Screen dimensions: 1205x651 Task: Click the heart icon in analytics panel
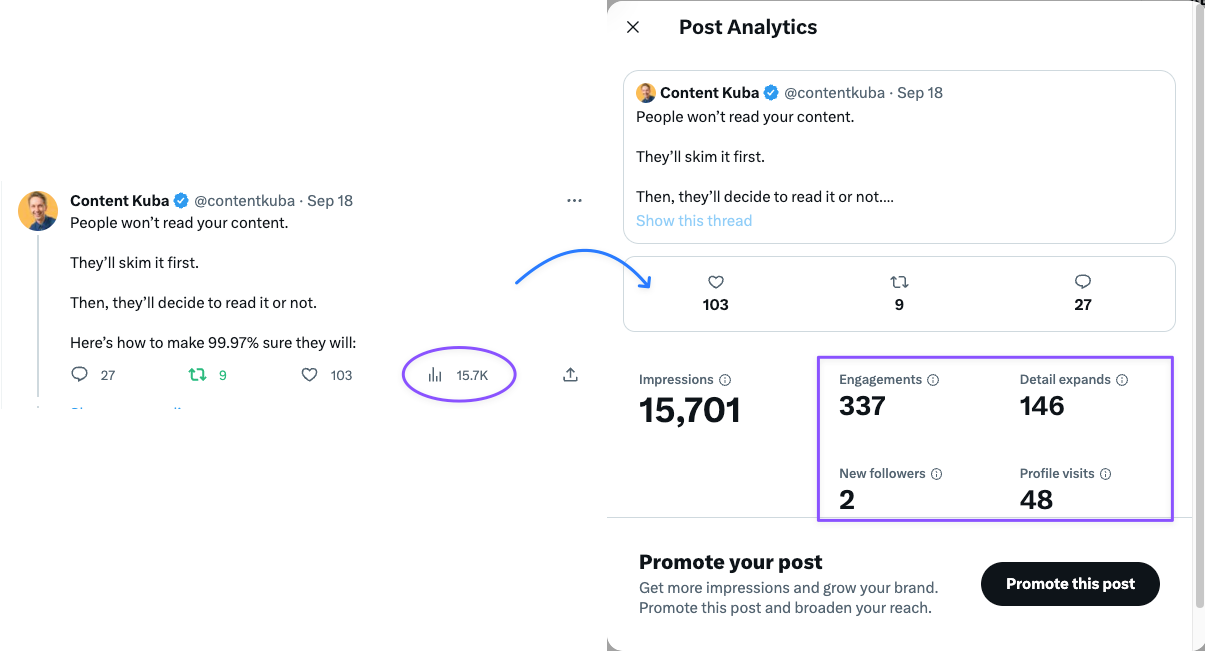716,282
